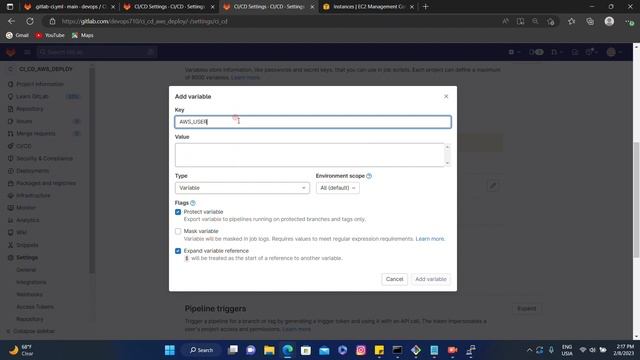Open Snippets in the sidebar
Screen dimensions: 640x360
pyautogui.click(x=27, y=245)
